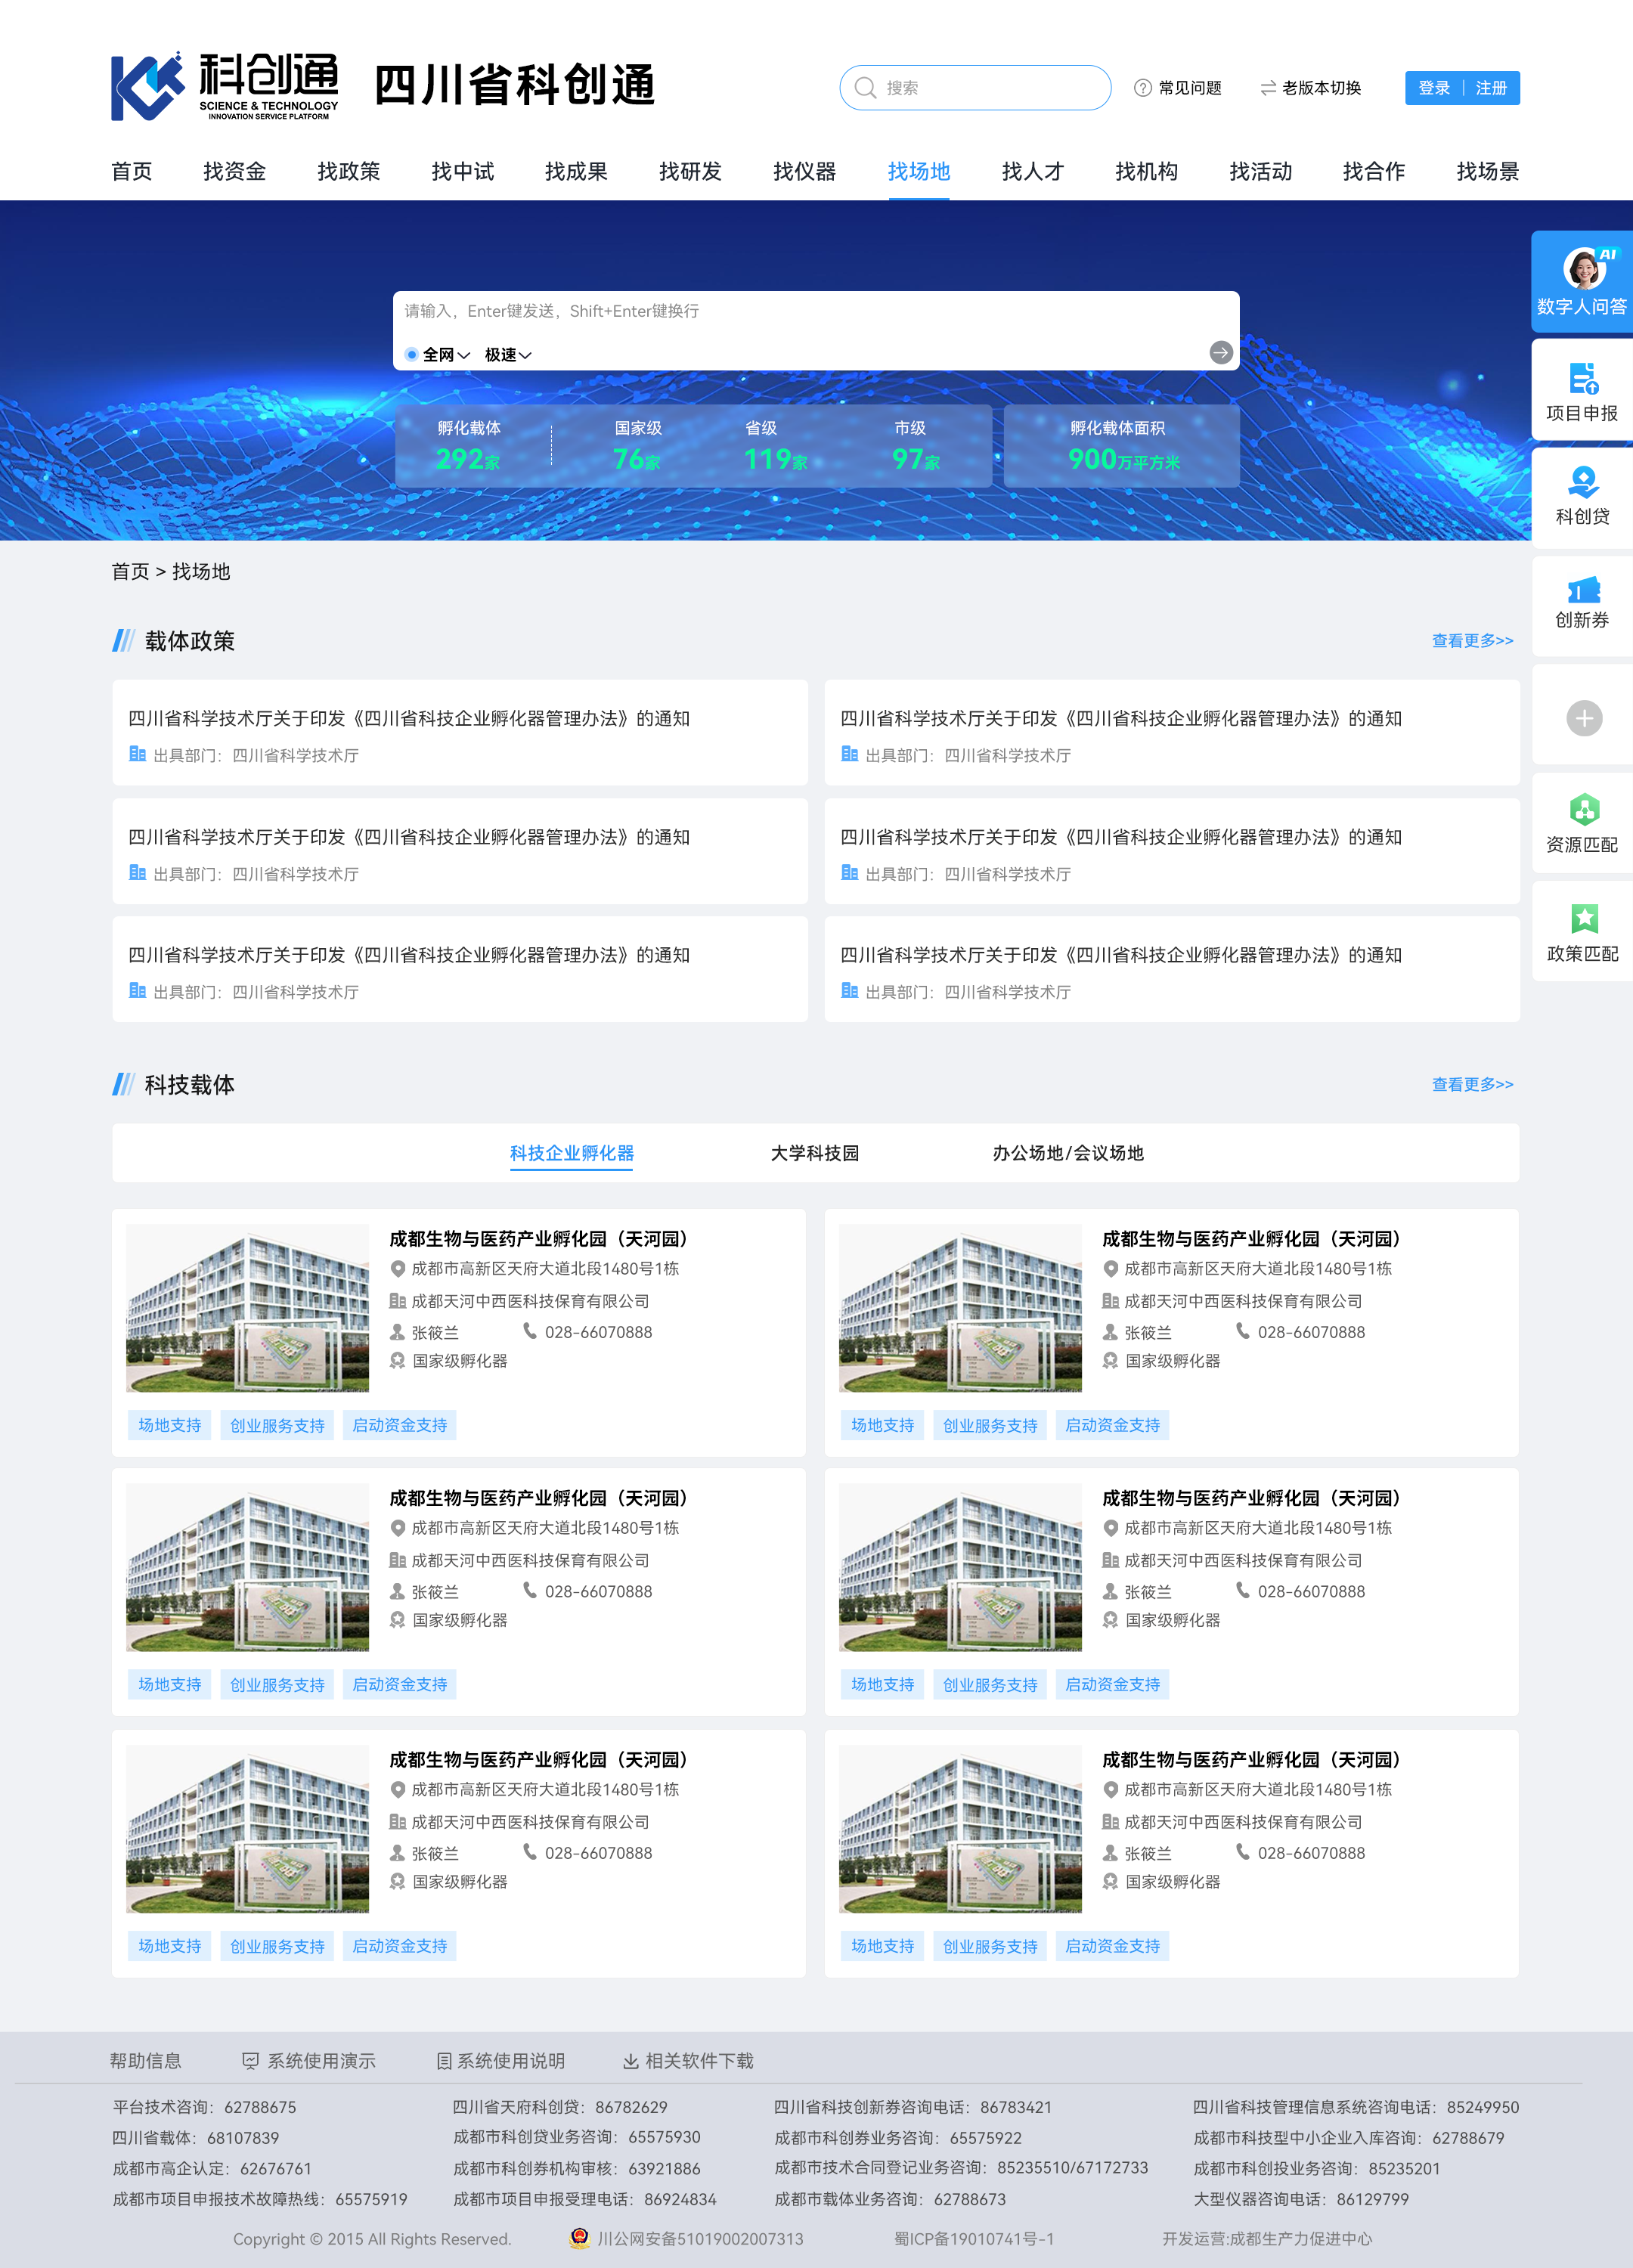Click the 首页 breadcrumb link

130,571
